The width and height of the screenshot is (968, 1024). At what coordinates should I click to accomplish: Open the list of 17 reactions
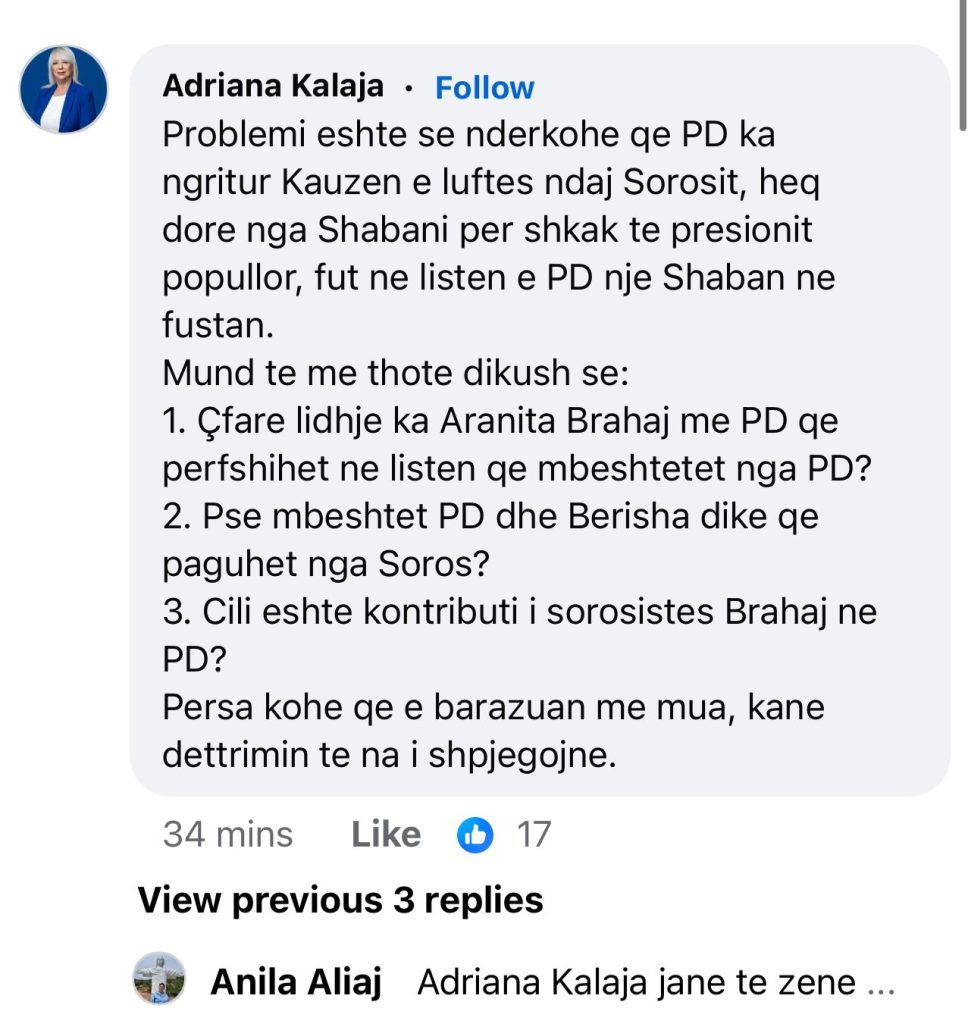point(533,835)
